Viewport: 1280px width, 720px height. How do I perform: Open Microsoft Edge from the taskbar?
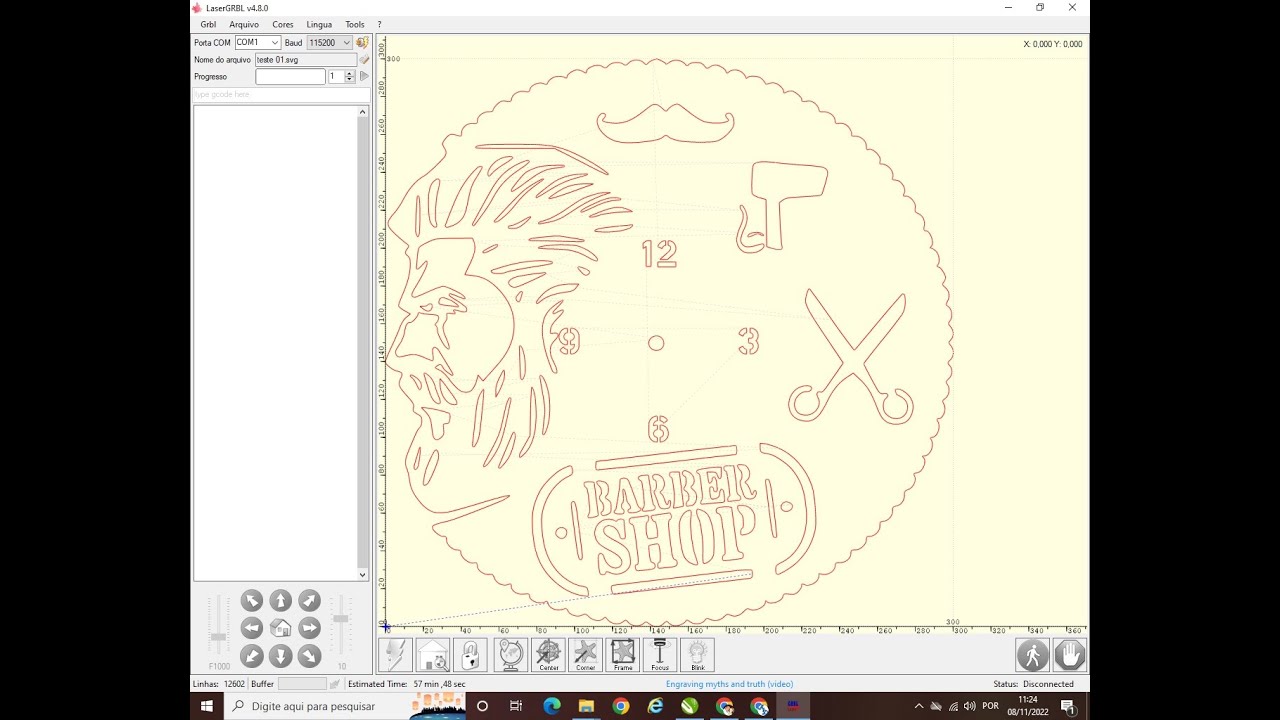point(551,706)
